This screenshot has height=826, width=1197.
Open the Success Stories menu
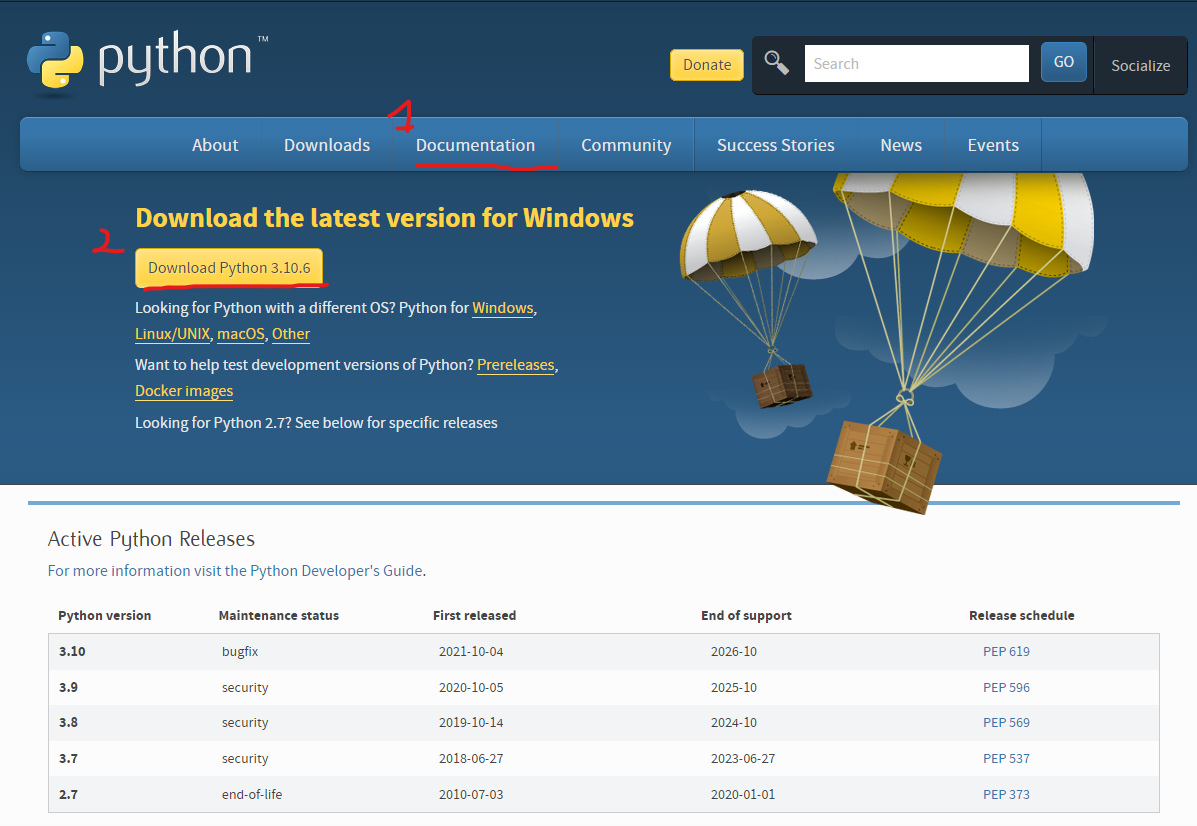tap(776, 145)
